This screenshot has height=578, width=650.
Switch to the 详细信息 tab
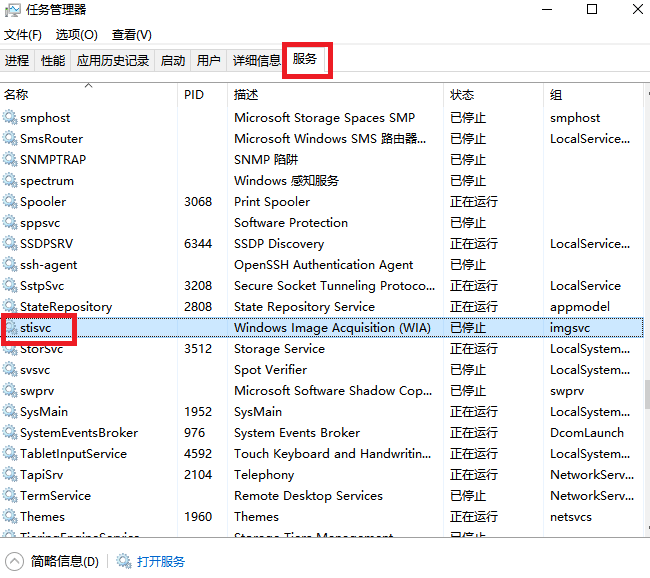pos(257,61)
